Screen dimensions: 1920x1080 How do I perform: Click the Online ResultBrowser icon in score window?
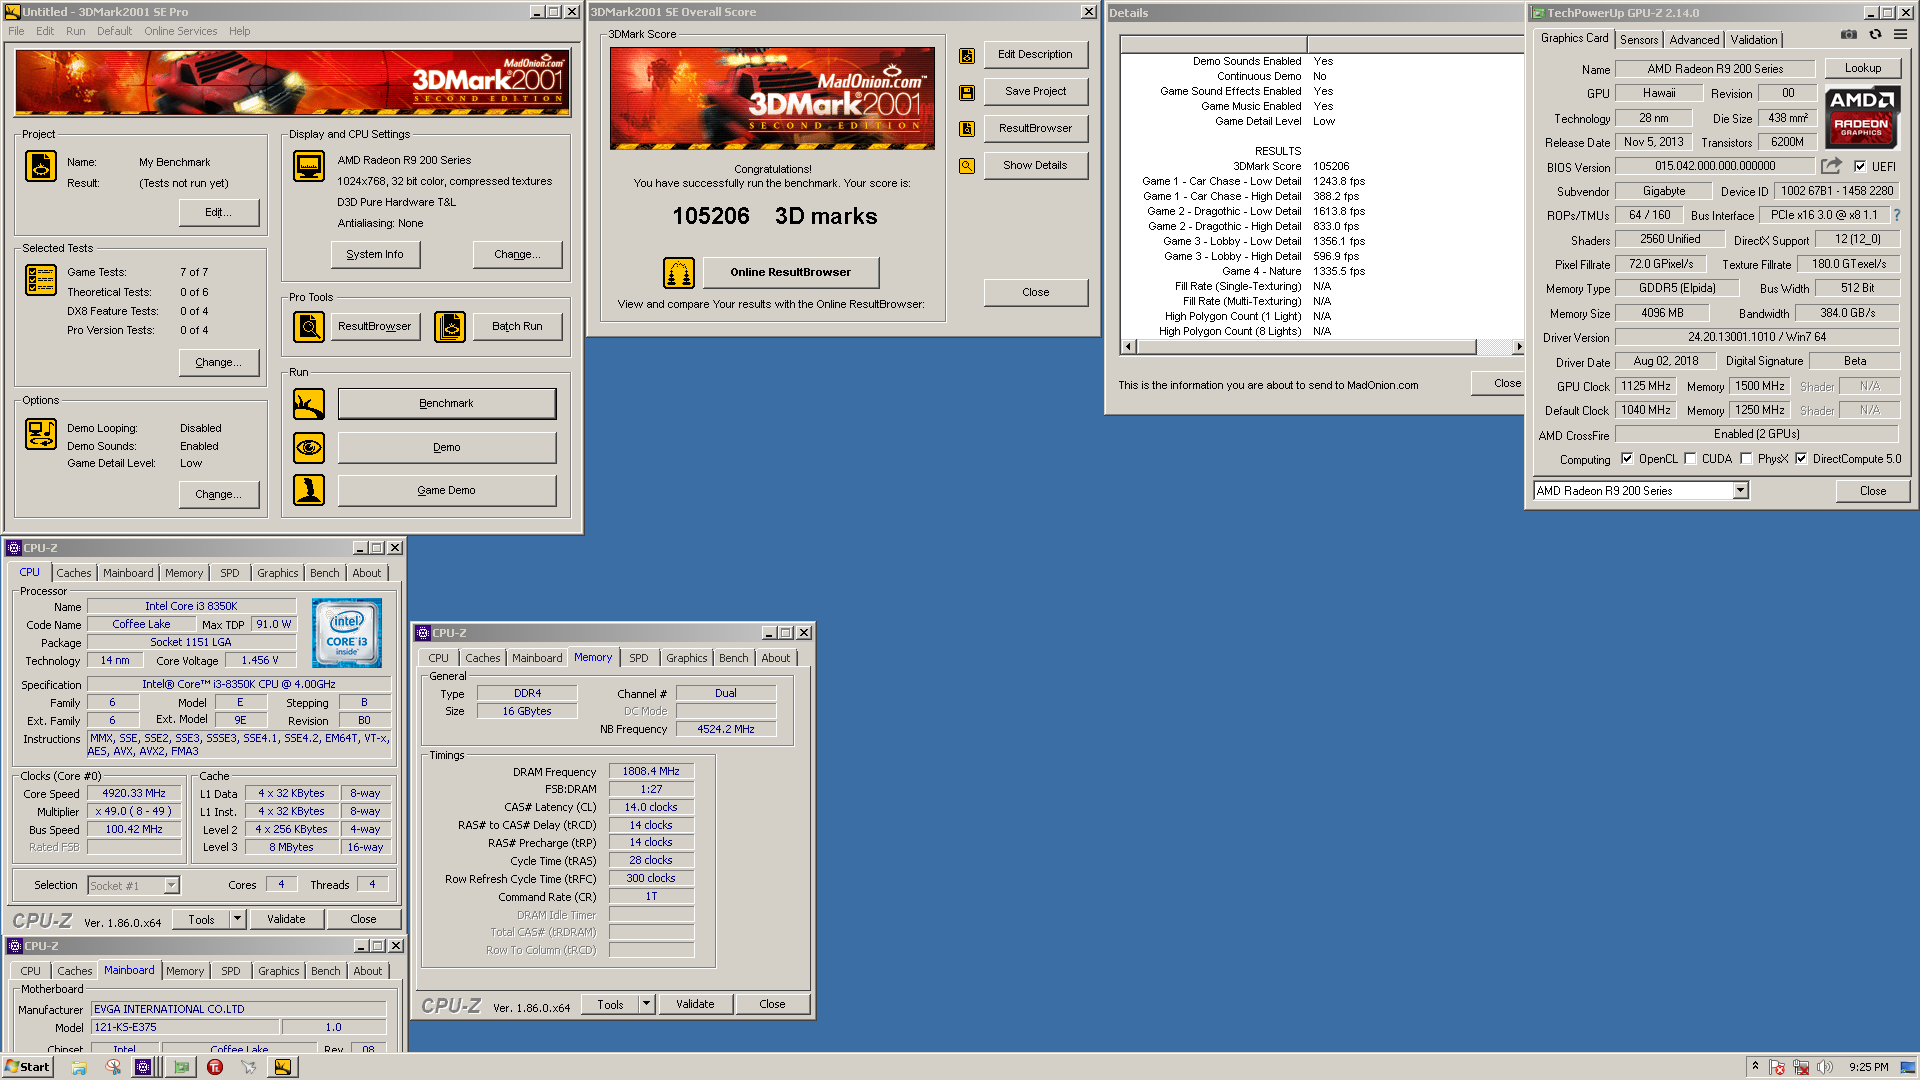click(x=679, y=272)
